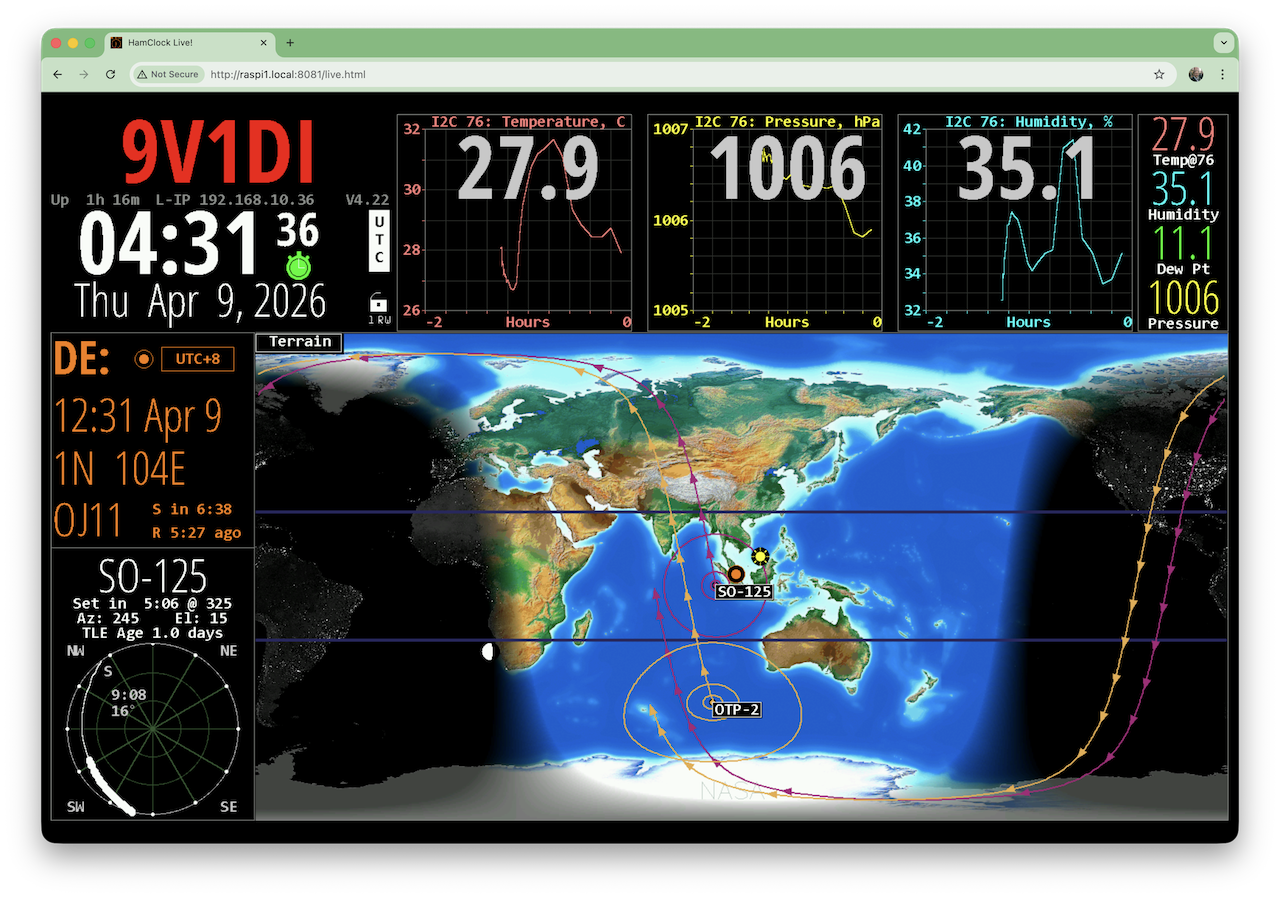Image resolution: width=1280 pixels, height=898 pixels.
Task: Open Chrome three-dot menu
Action: click(x=1222, y=74)
